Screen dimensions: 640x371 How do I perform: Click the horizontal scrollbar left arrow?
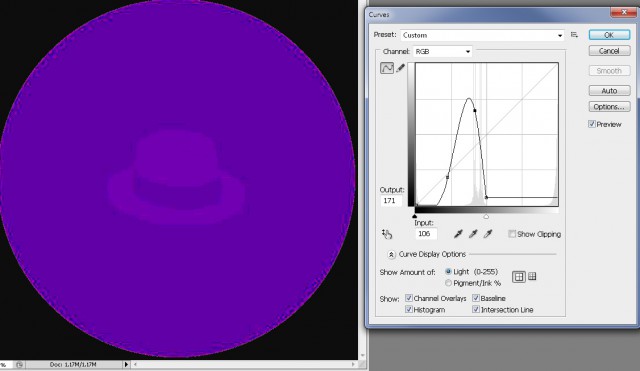[135, 364]
